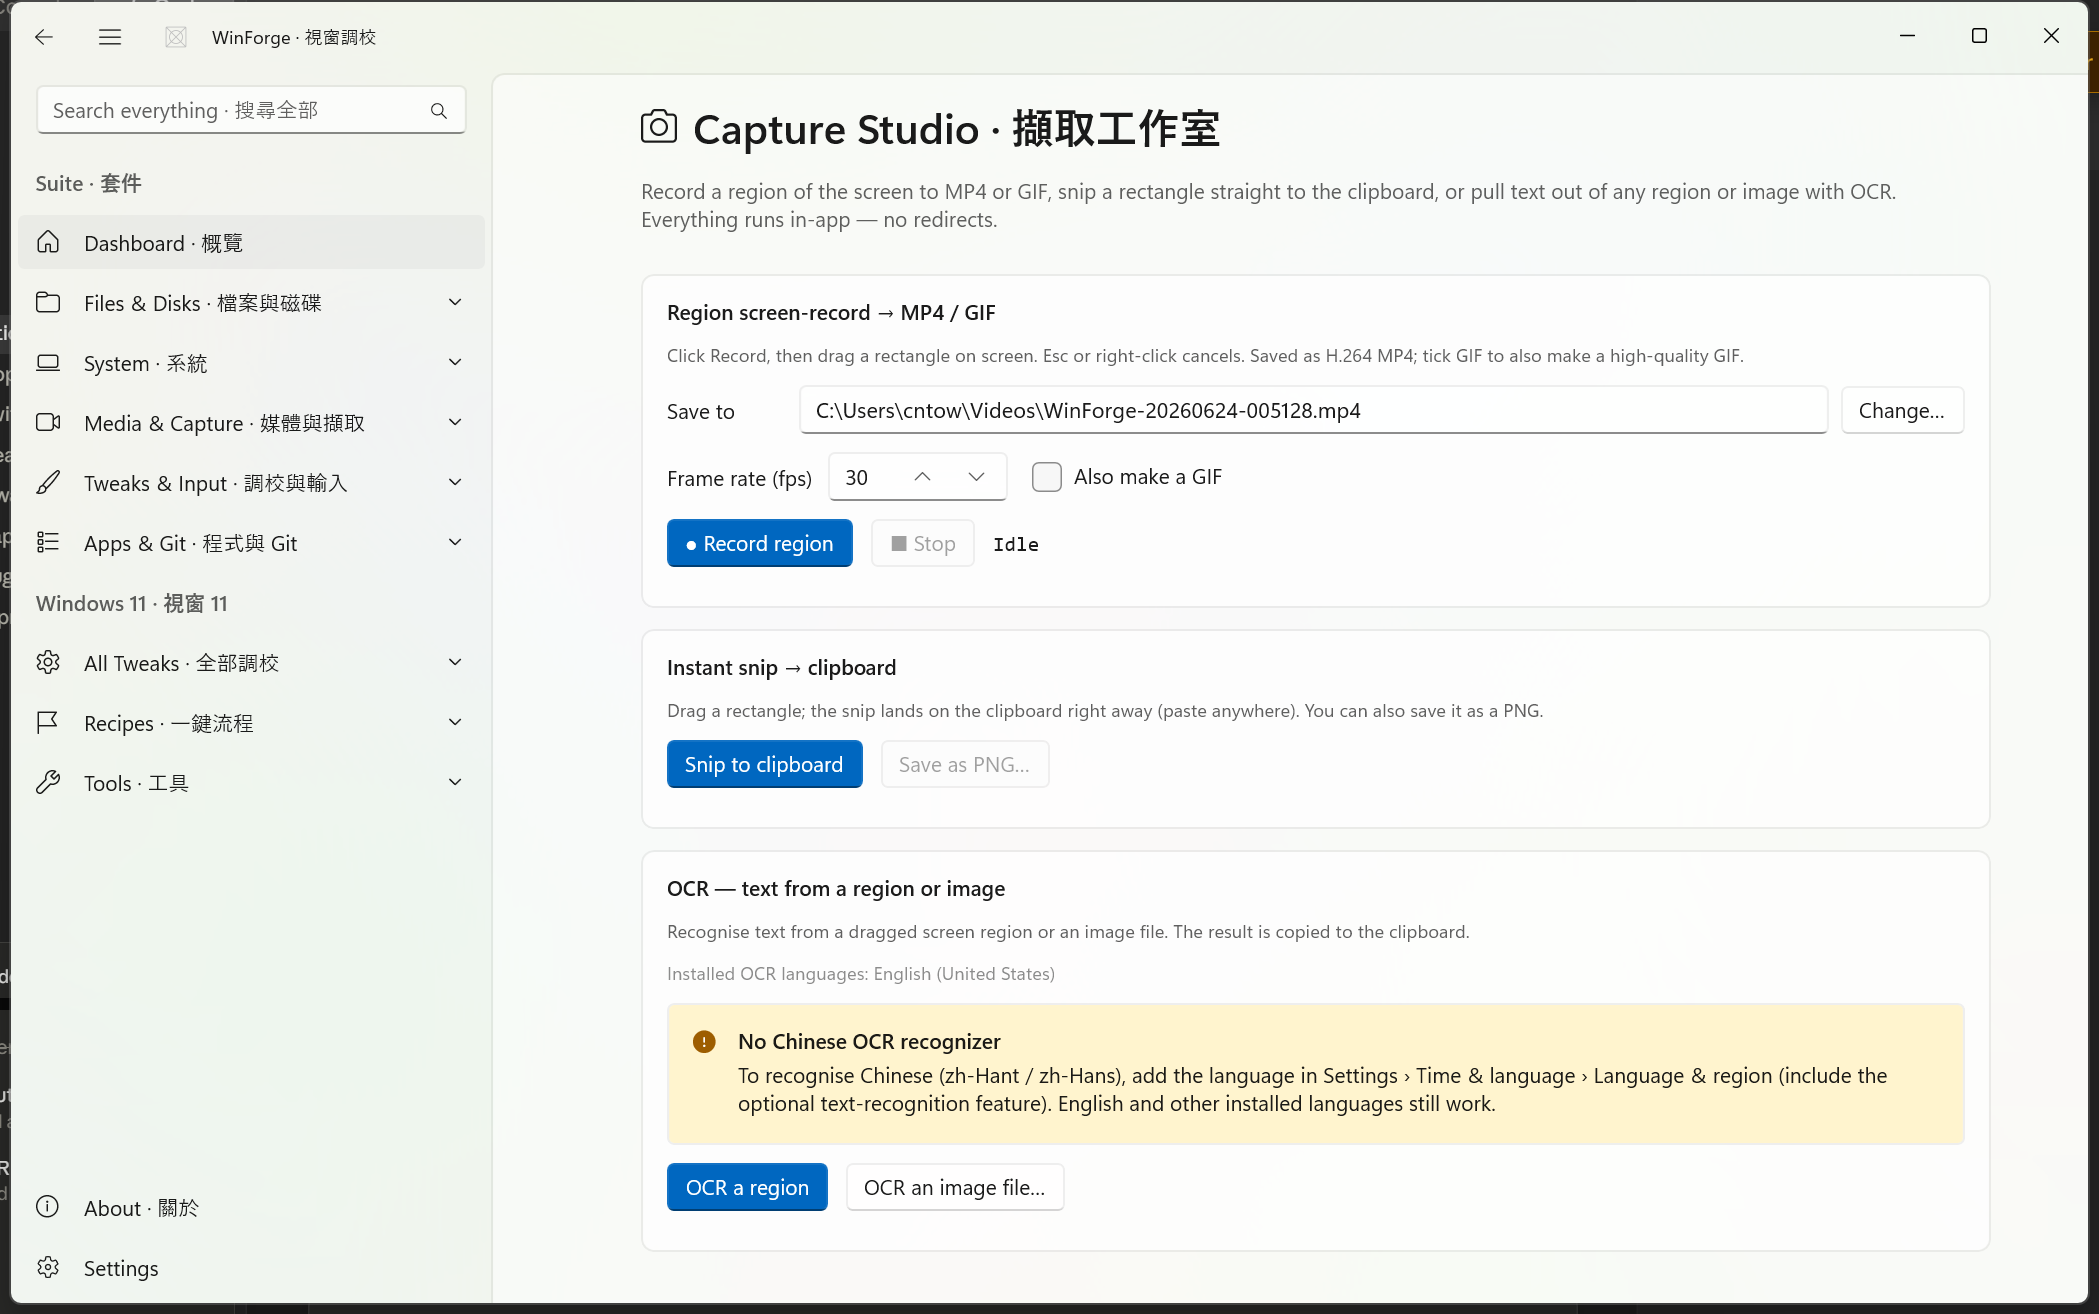Expand the Tools chevron
The width and height of the screenshot is (2099, 1314).
(455, 782)
